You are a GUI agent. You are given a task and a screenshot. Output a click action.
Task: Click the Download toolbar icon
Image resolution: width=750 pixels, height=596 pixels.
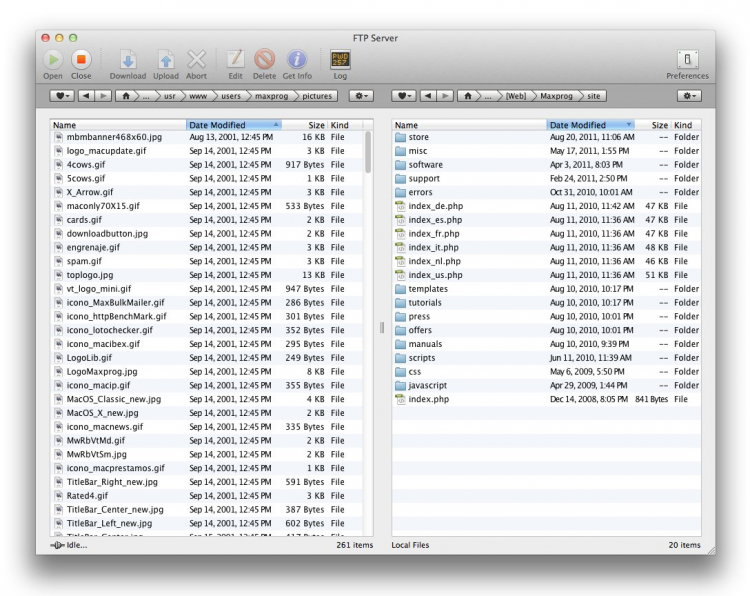coord(127,60)
